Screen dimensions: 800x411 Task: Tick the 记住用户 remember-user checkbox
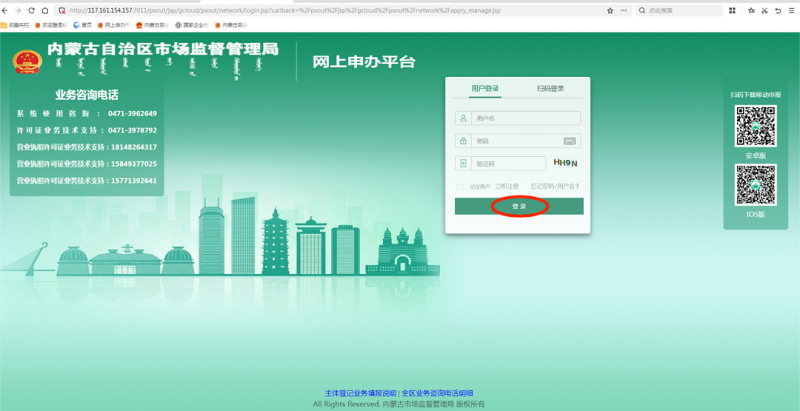pos(461,186)
